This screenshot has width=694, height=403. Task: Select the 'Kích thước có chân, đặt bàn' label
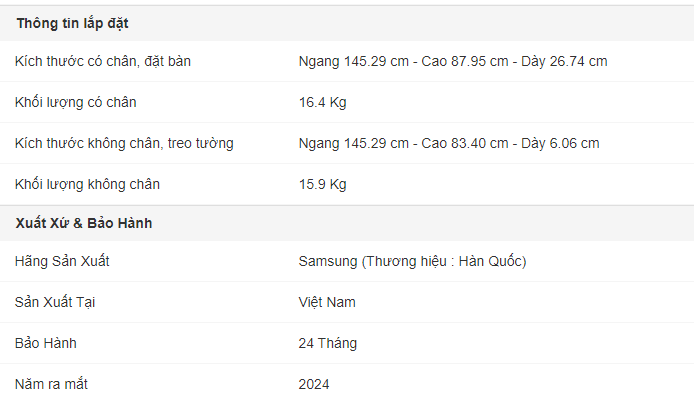(x=103, y=61)
